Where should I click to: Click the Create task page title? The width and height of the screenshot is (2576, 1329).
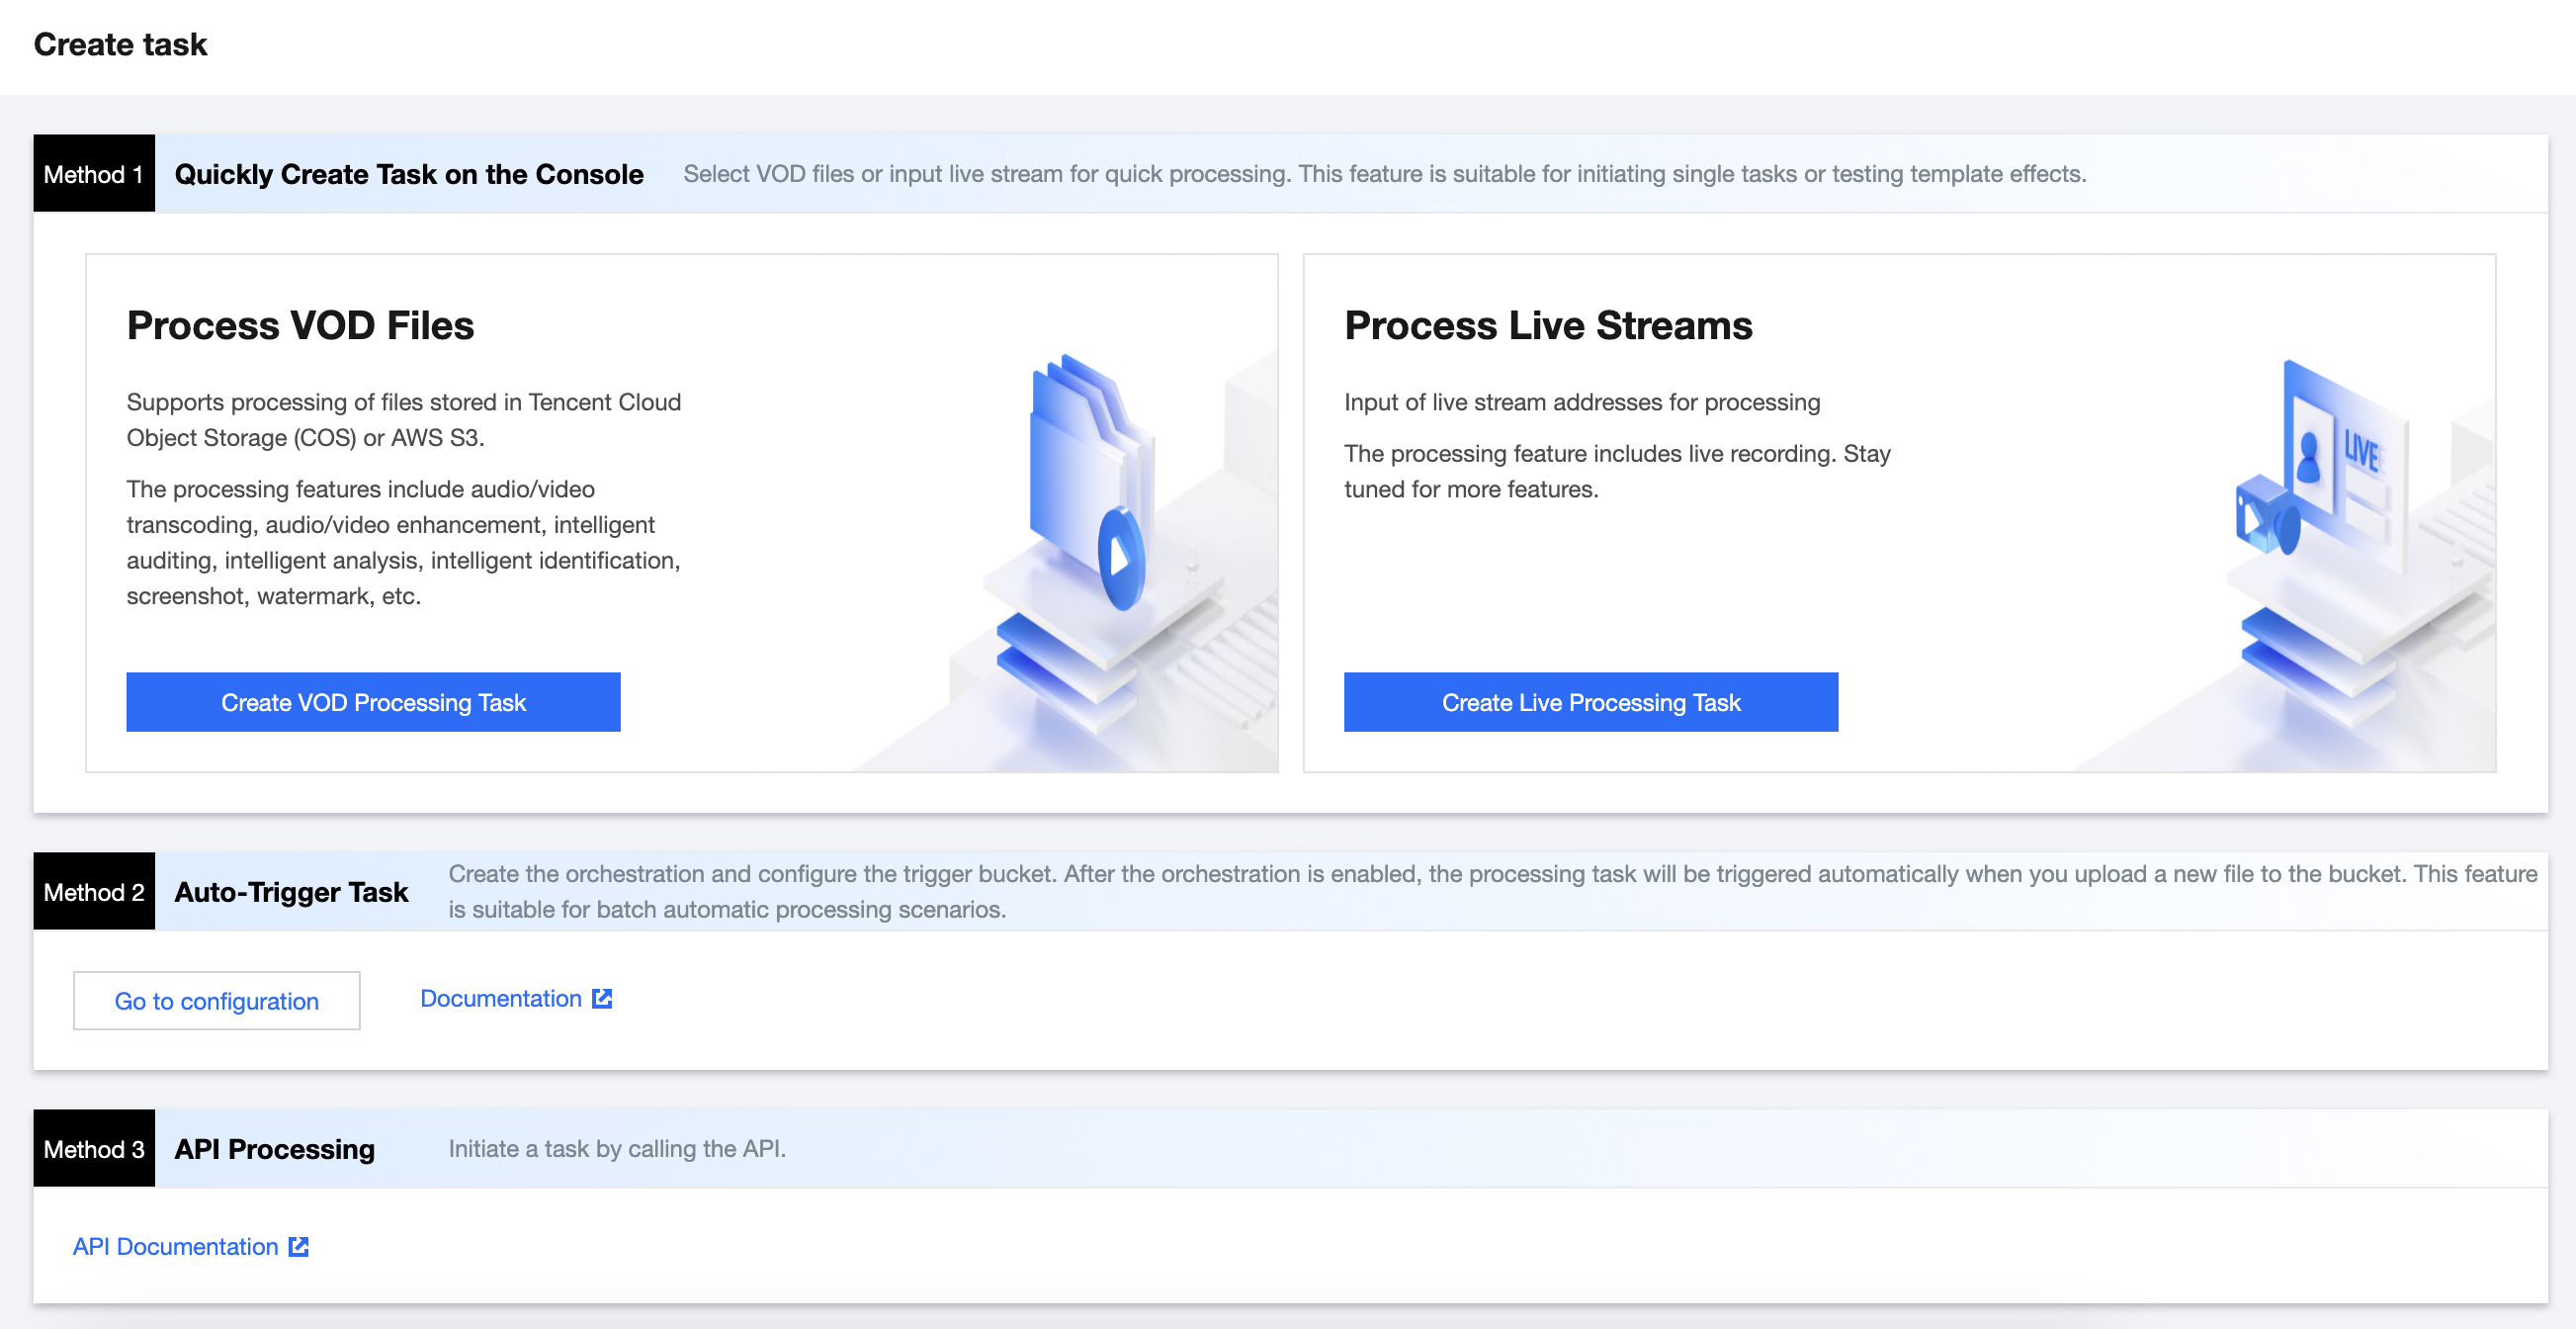coord(120,44)
